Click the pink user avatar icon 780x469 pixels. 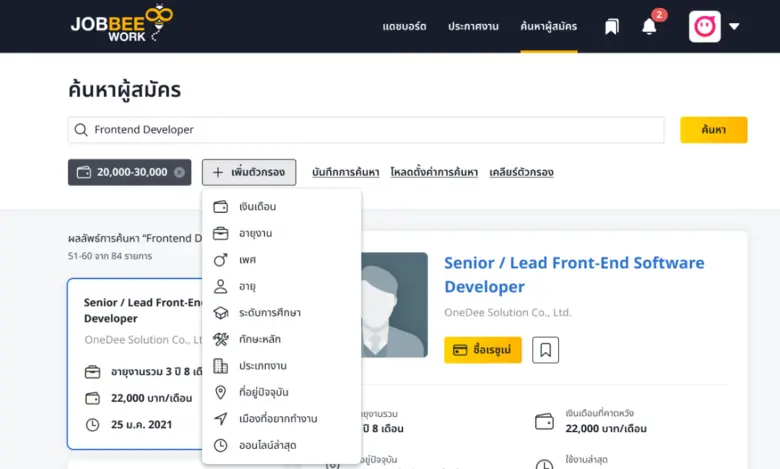click(704, 27)
